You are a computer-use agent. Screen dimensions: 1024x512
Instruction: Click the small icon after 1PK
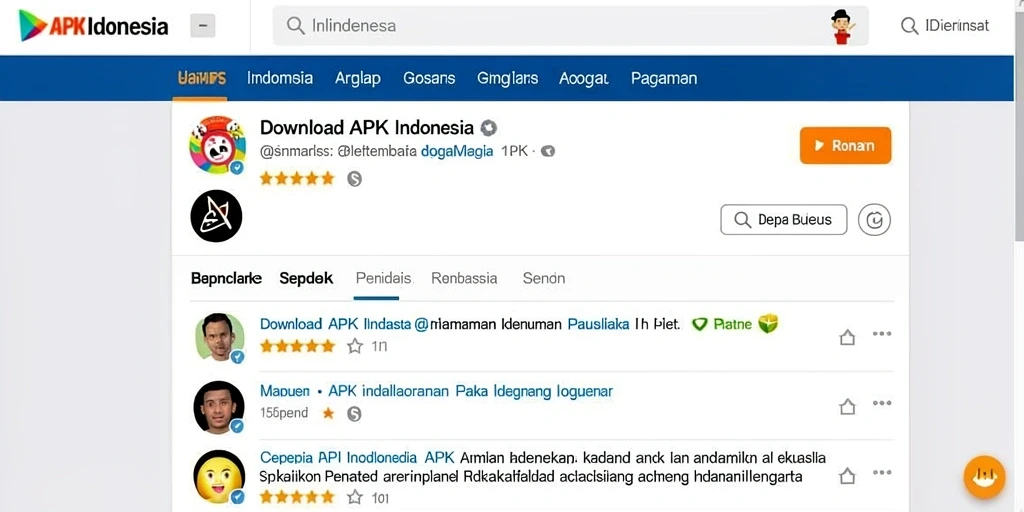click(x=549, y=152)
